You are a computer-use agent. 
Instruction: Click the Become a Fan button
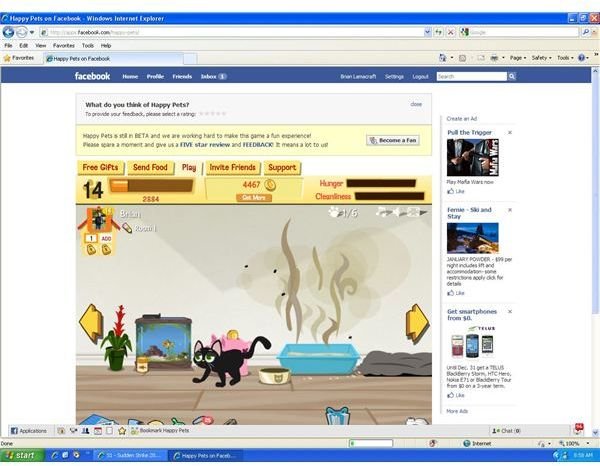point(393,140)
